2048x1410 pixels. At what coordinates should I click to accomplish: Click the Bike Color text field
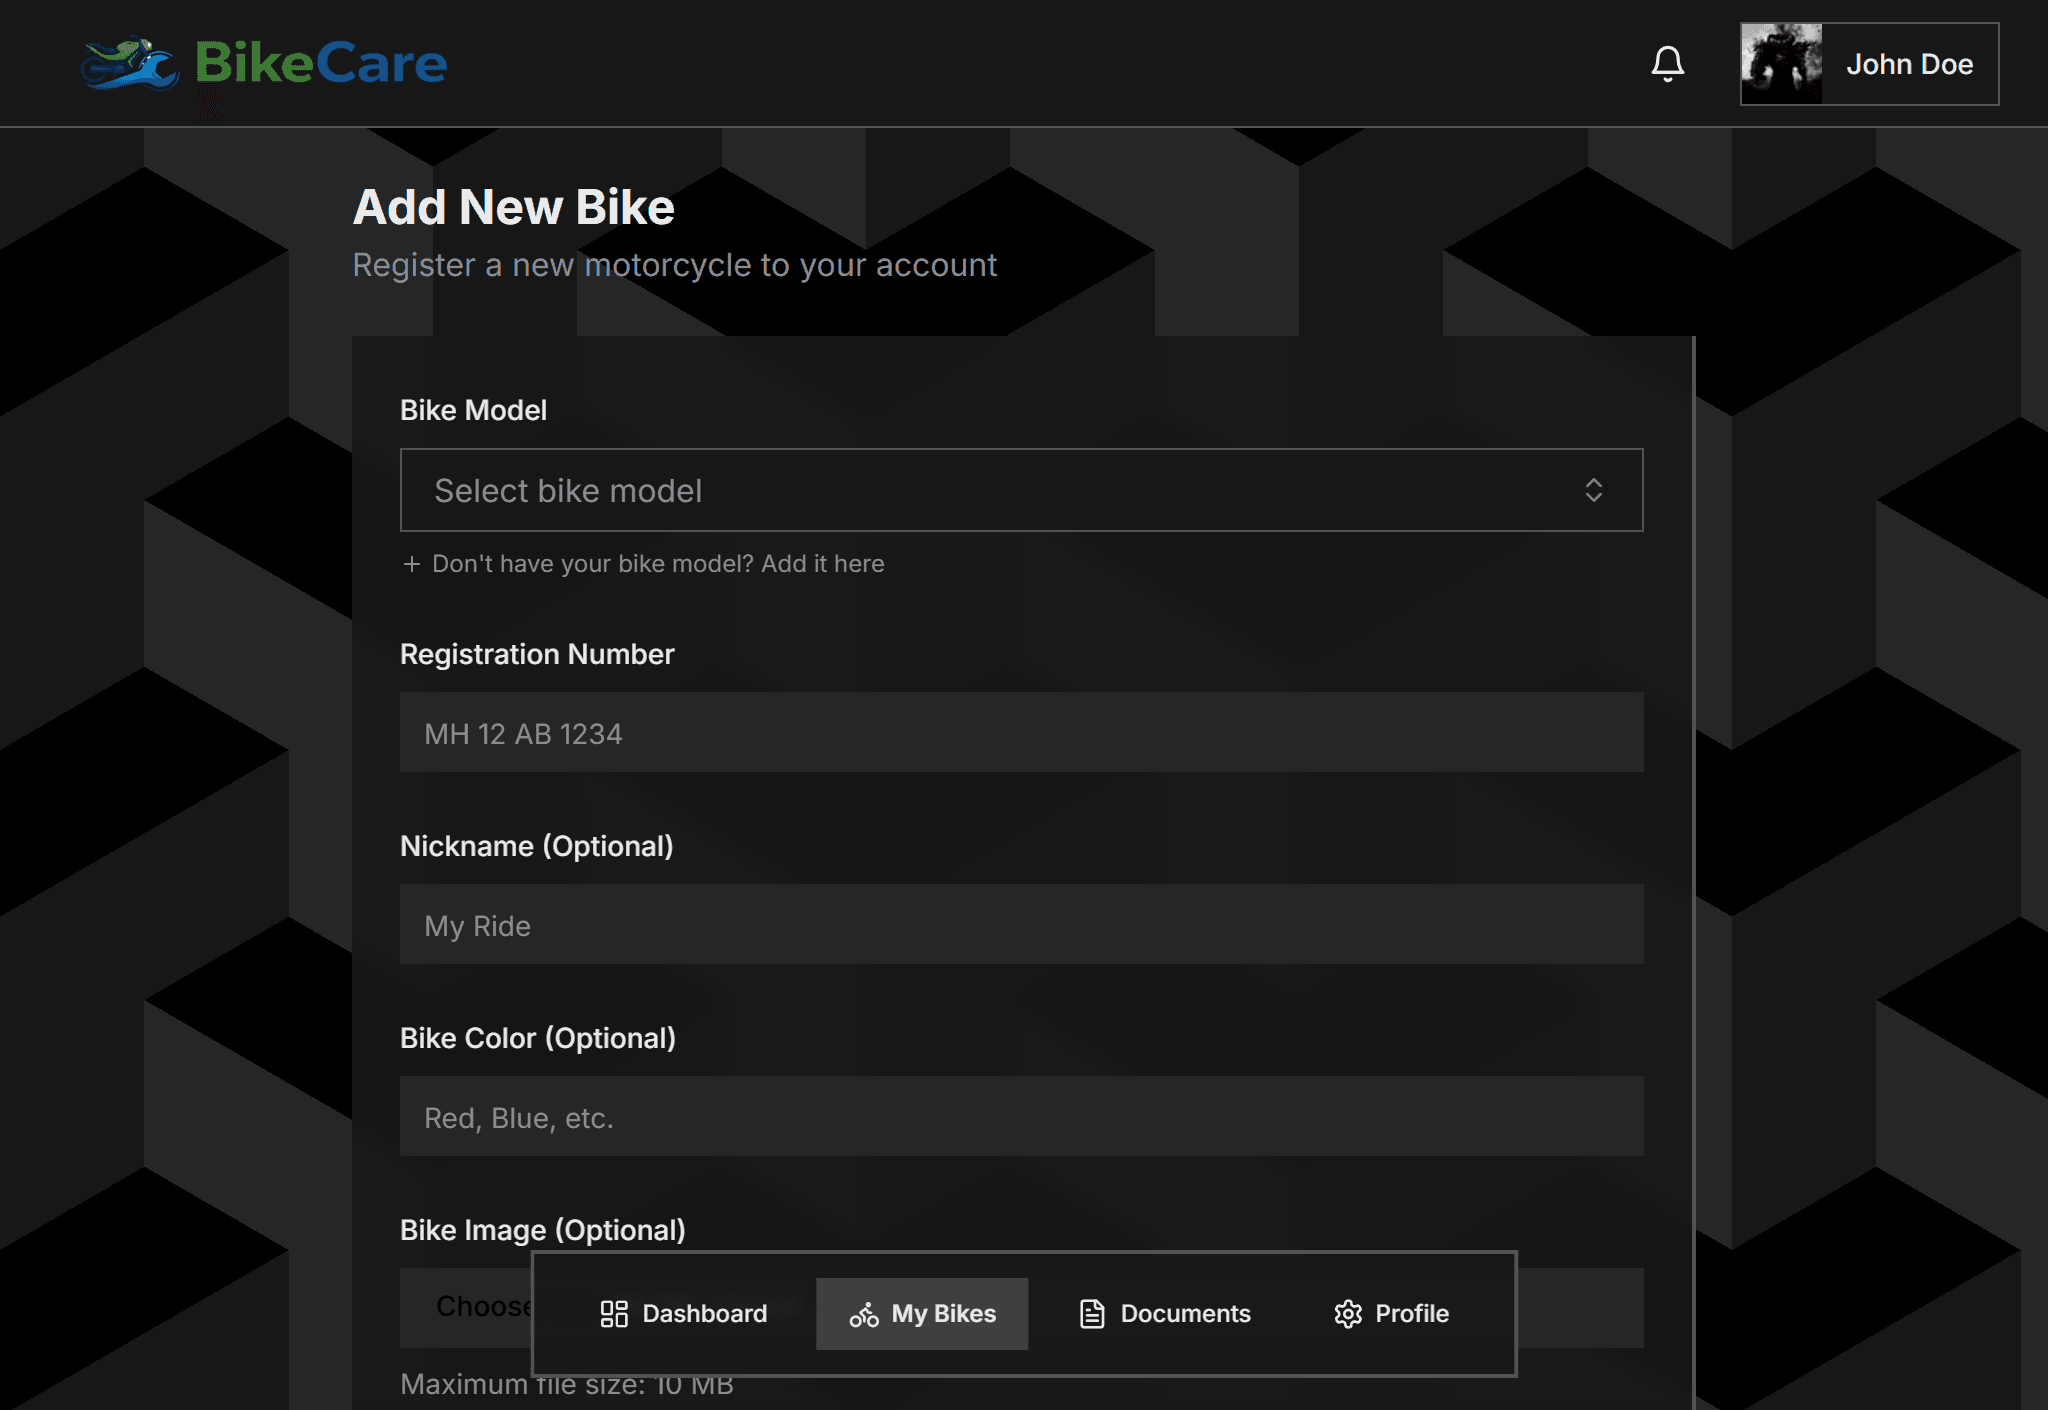tap(1020, 1116)
